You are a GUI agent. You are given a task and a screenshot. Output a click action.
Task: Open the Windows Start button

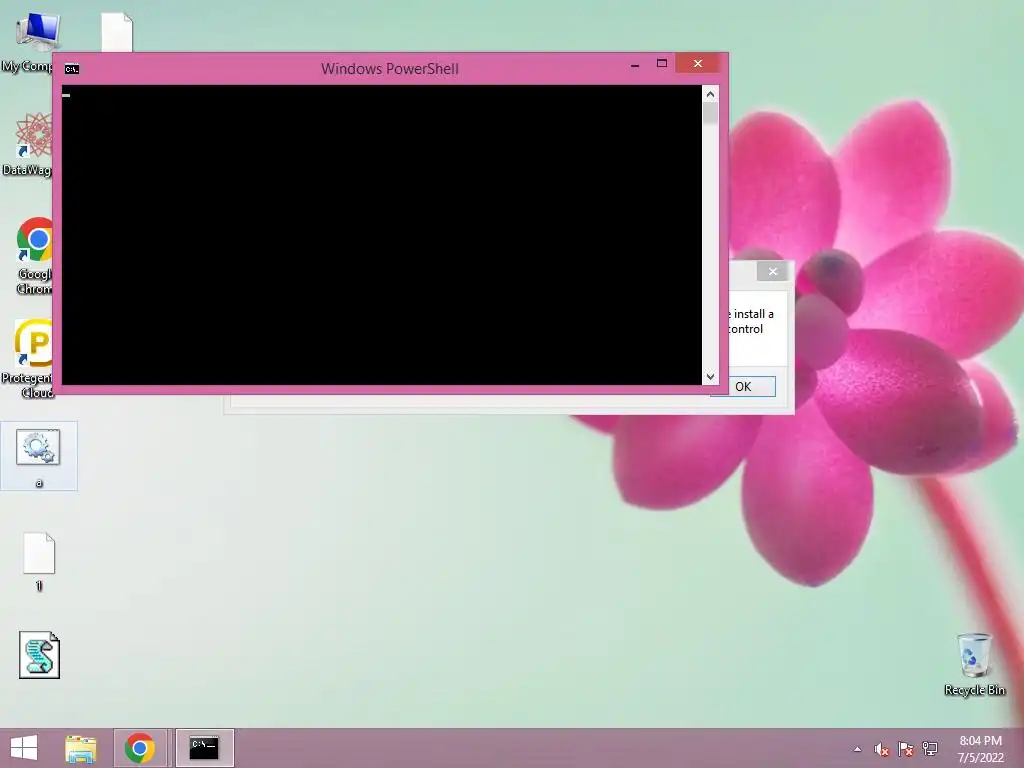(x=24, y=748)
